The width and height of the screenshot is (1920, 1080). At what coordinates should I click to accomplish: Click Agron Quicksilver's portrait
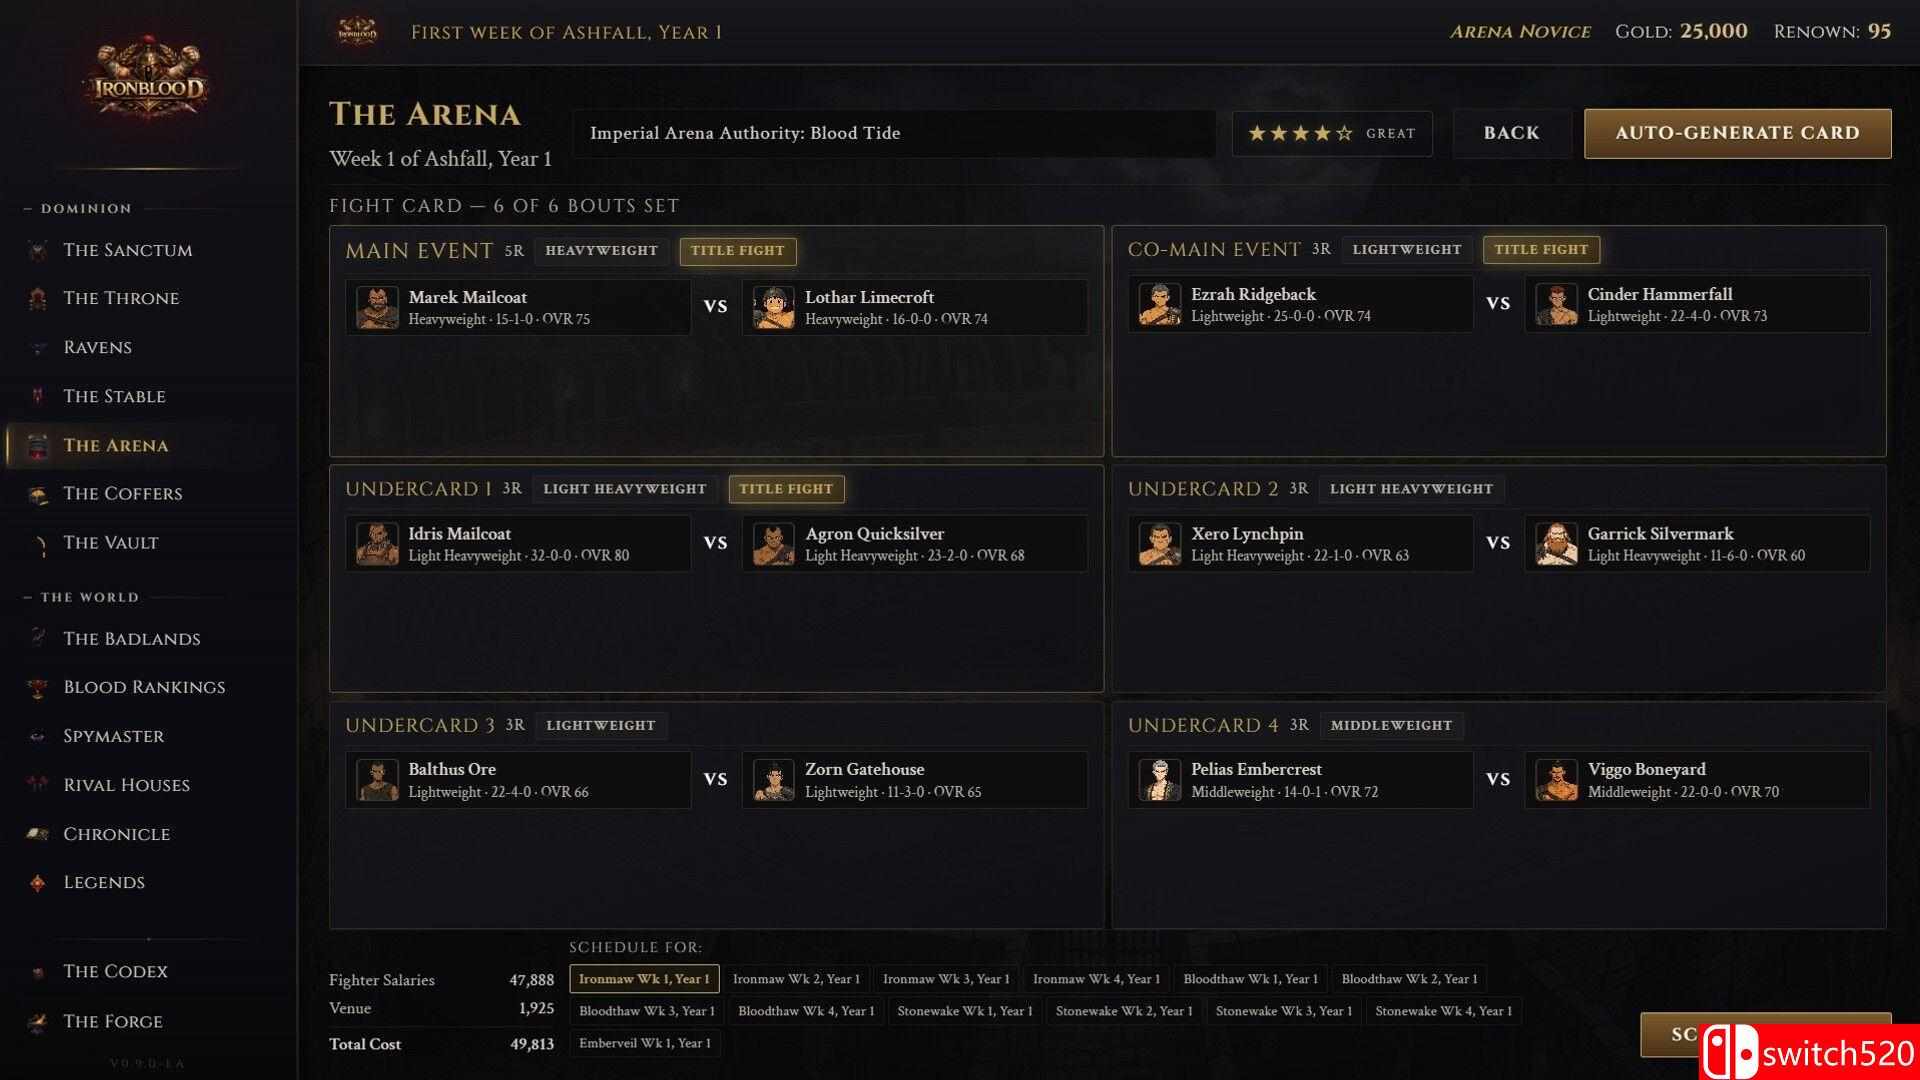tap(774, 544)
